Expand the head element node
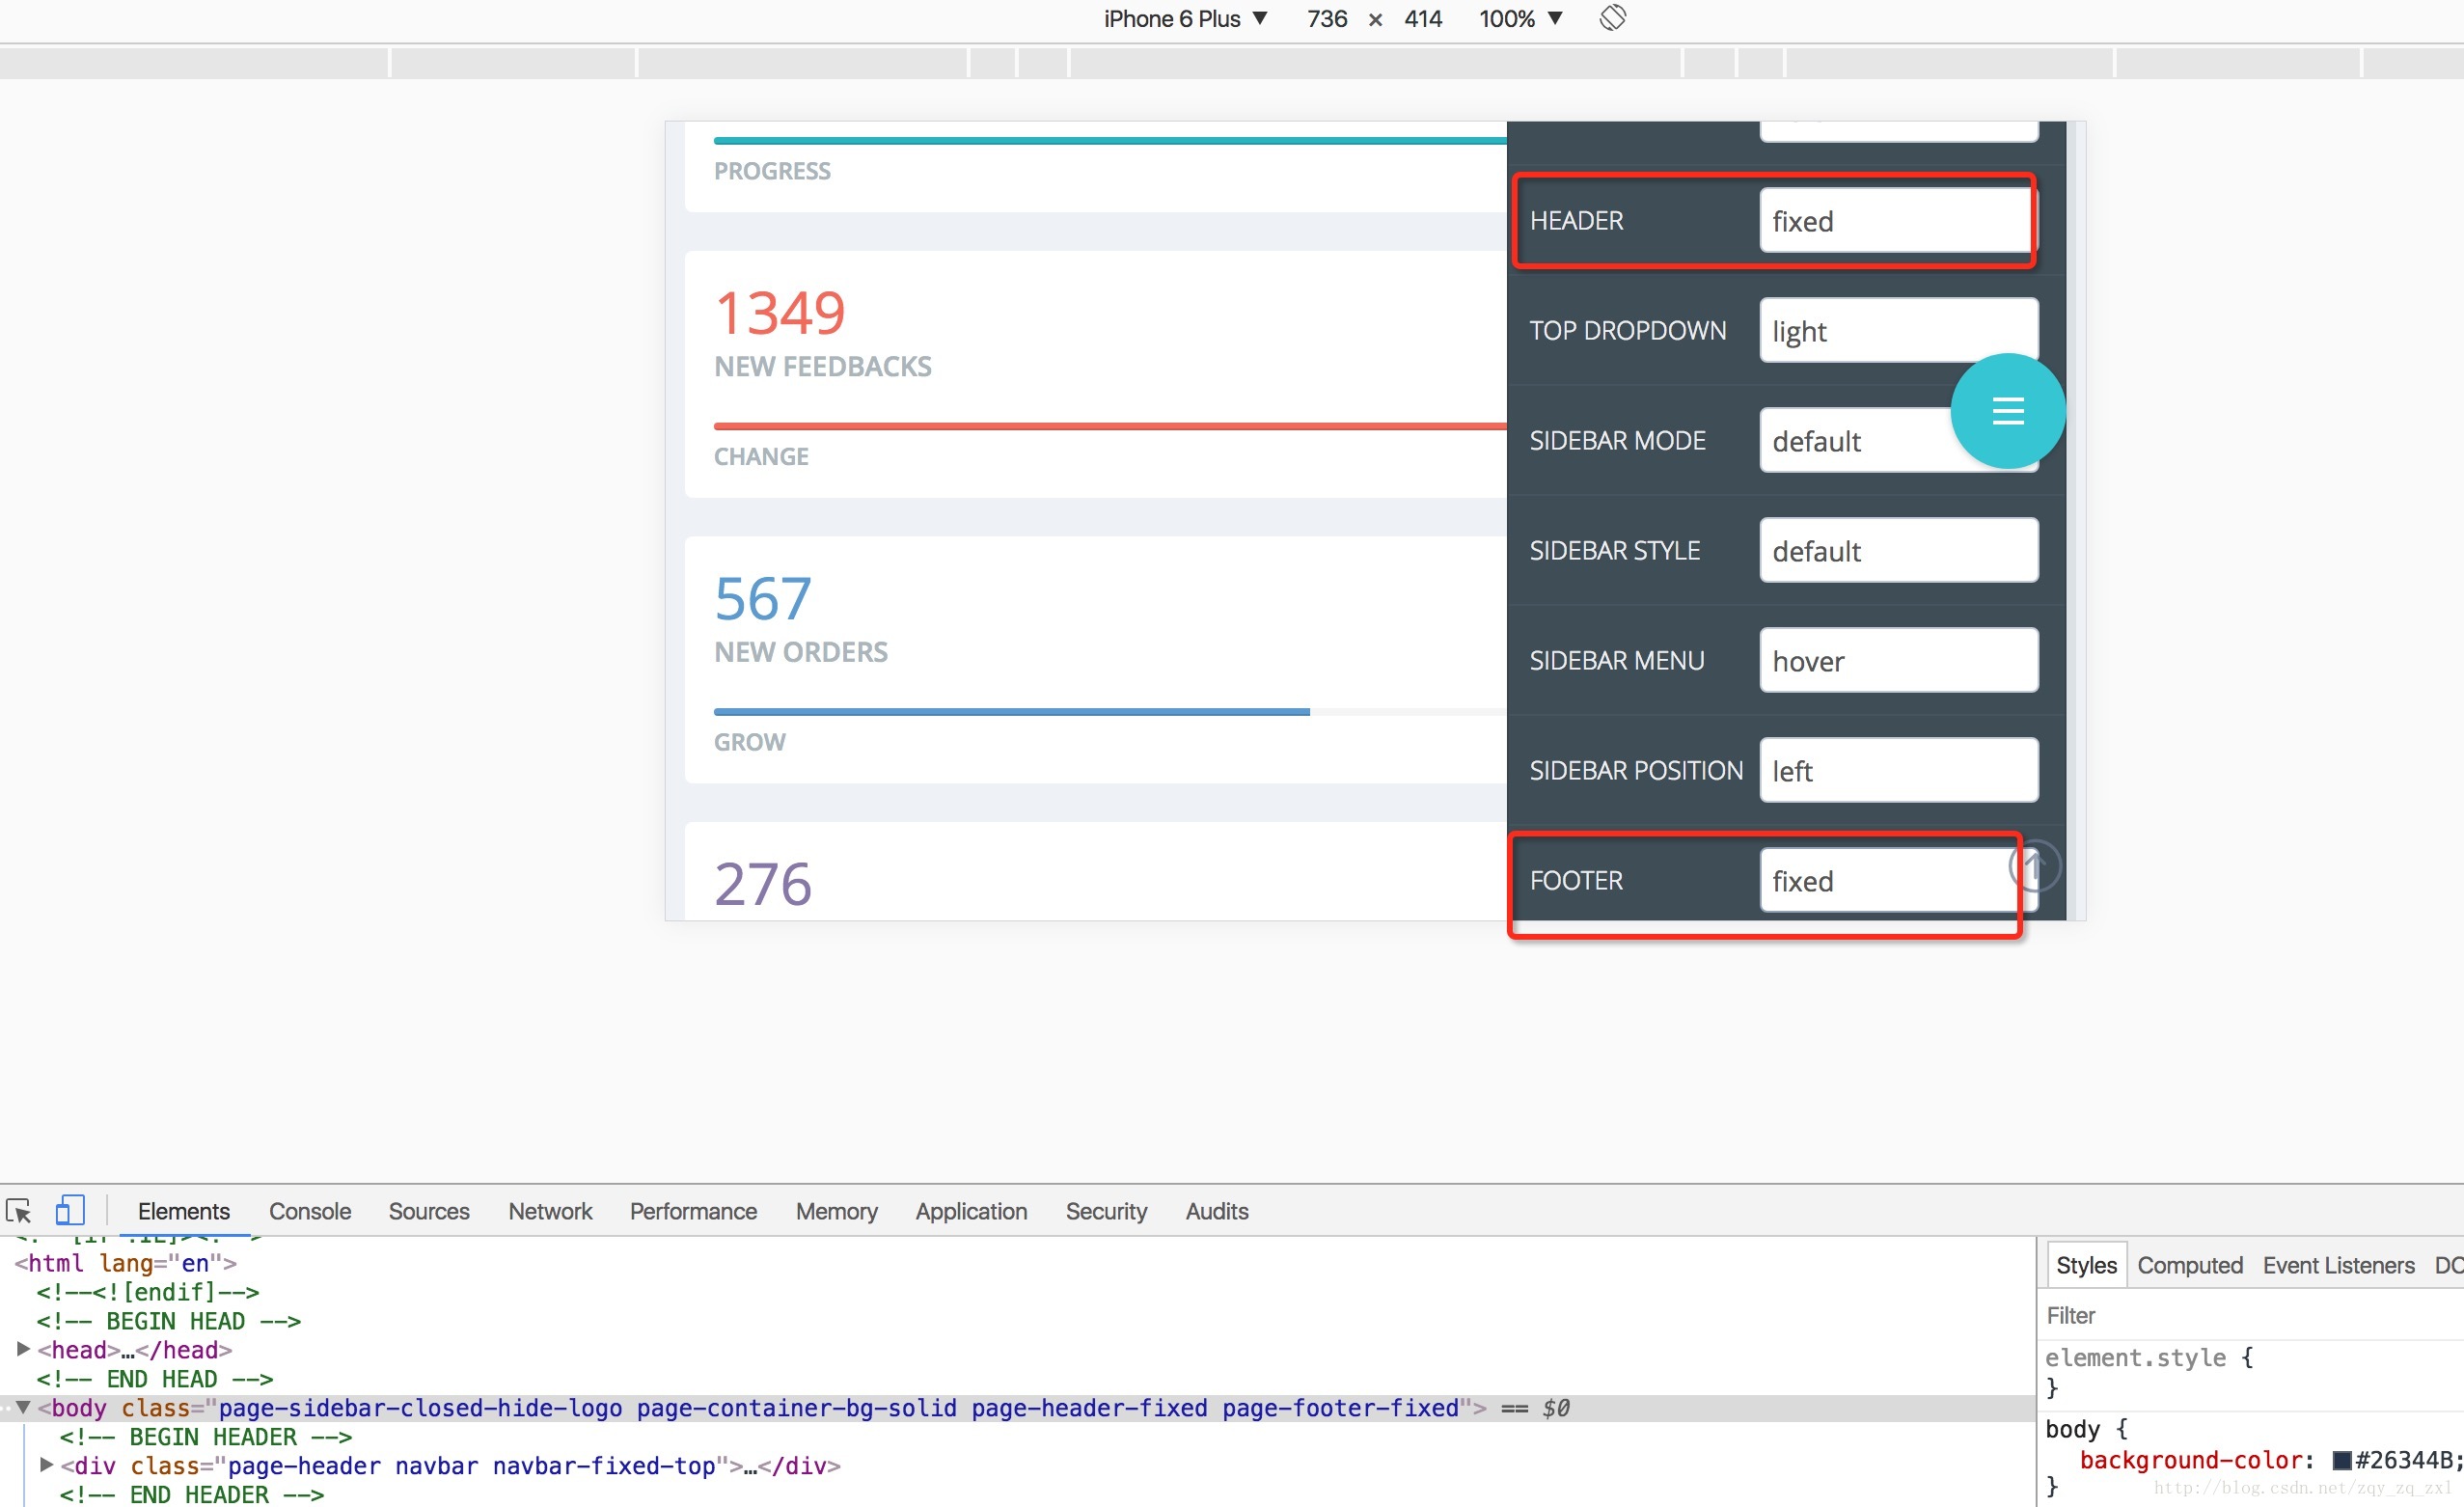This screenshot has width=2464, height=1507. pyautogui.click(x=23, y=1350)
